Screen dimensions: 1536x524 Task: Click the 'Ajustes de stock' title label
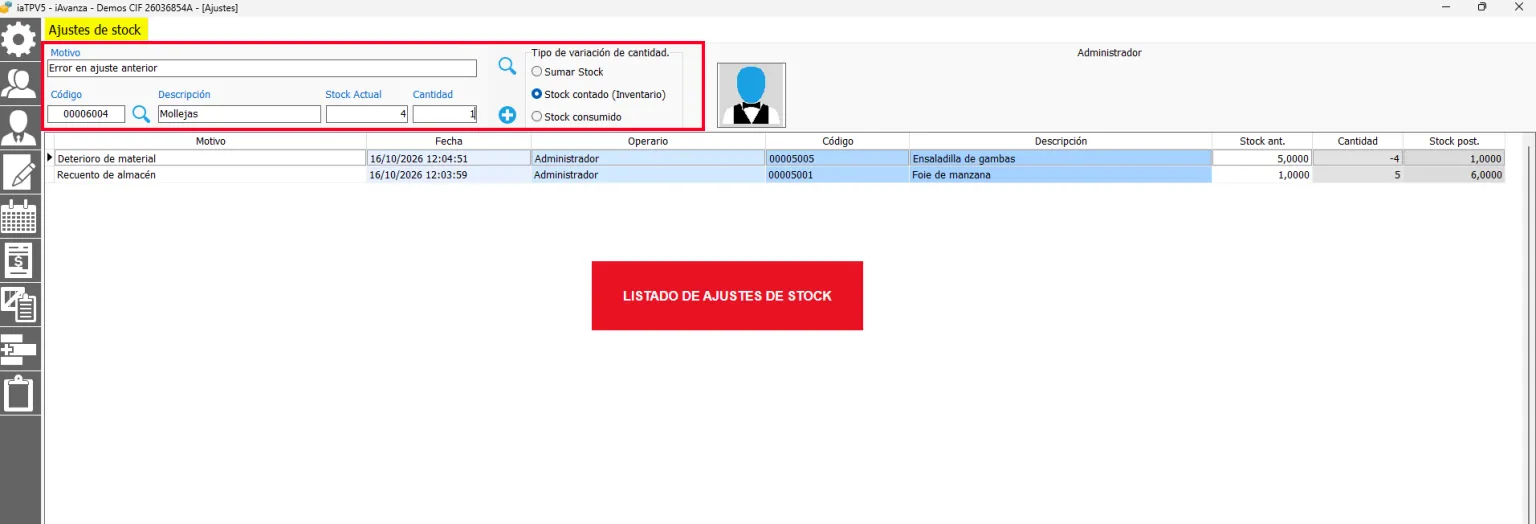click(95, 30)
